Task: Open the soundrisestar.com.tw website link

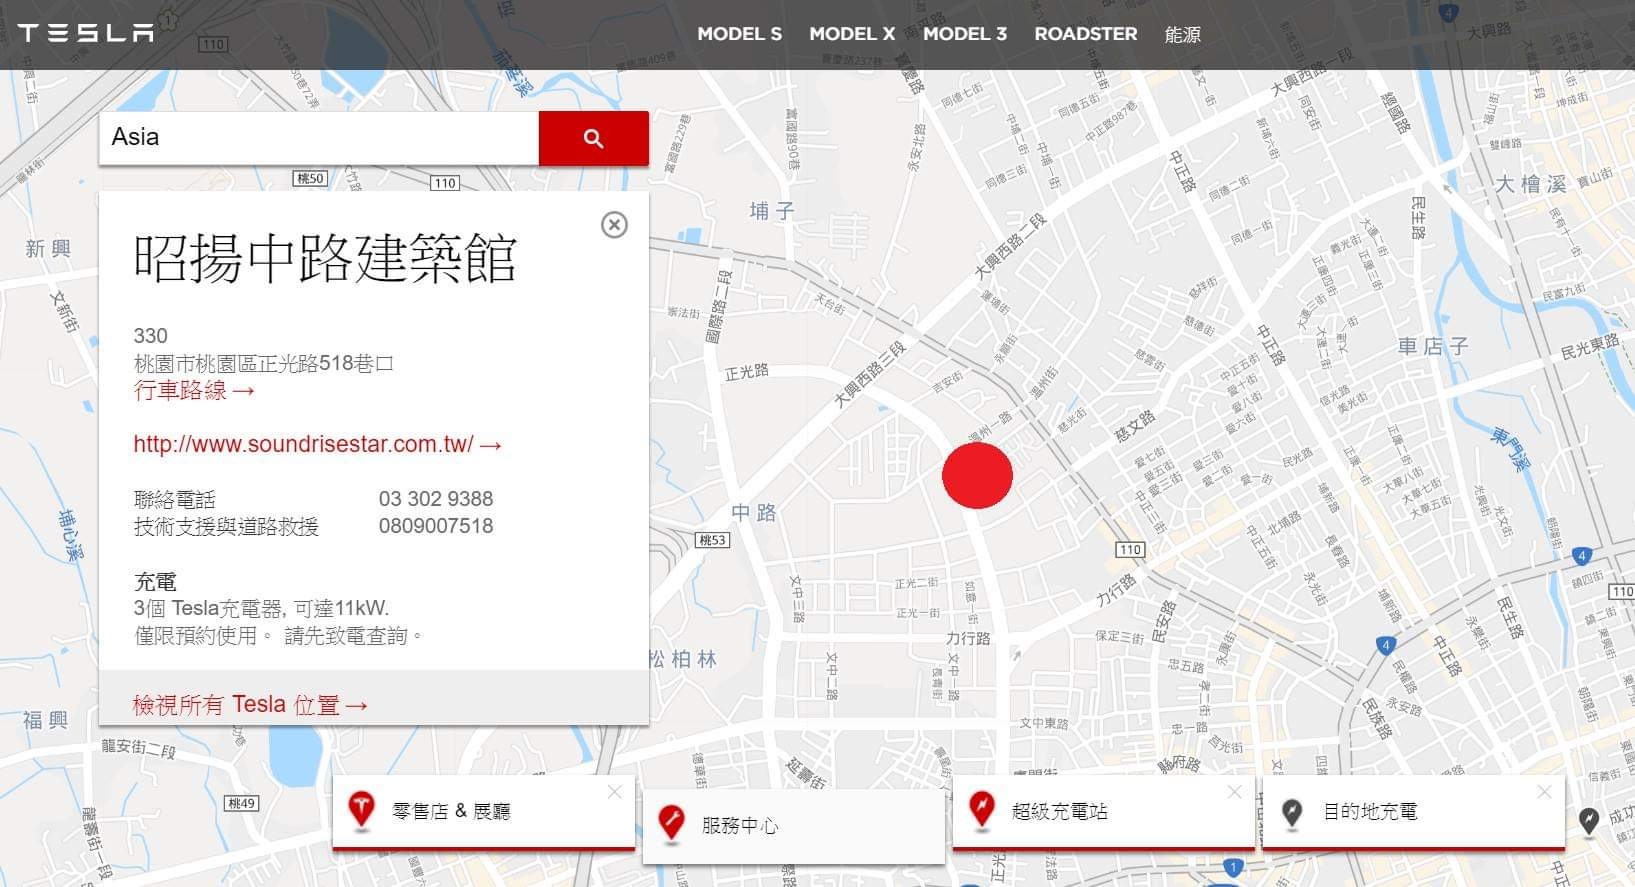Action: tap(317, 444)
